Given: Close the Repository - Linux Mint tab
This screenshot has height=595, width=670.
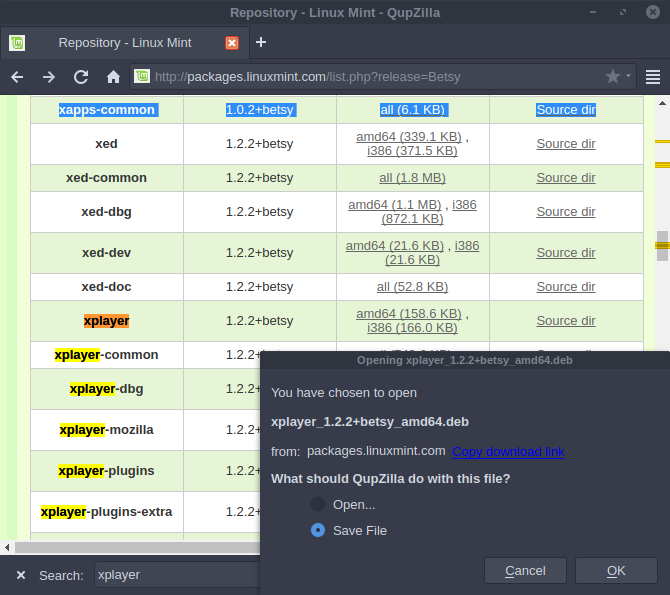Looking at the screenshot, I should [232, 43].
